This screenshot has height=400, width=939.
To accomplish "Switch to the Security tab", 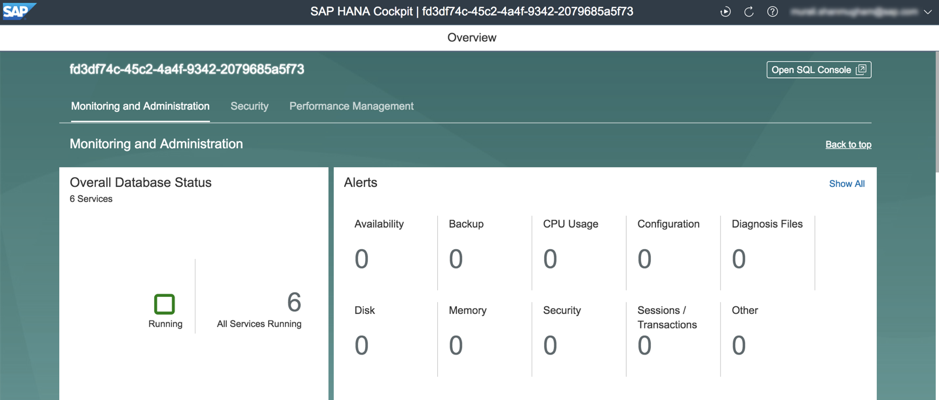I will (249, 106).
